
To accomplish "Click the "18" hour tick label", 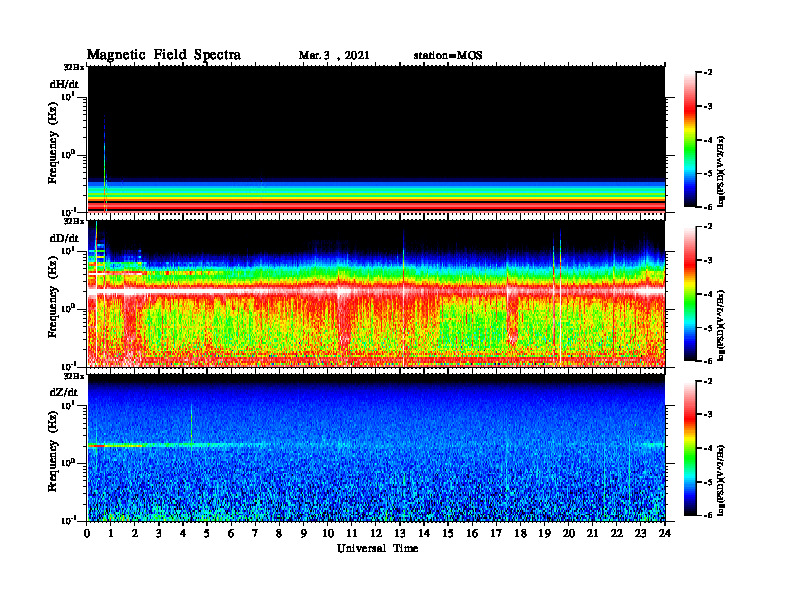I will click(520, 533).
